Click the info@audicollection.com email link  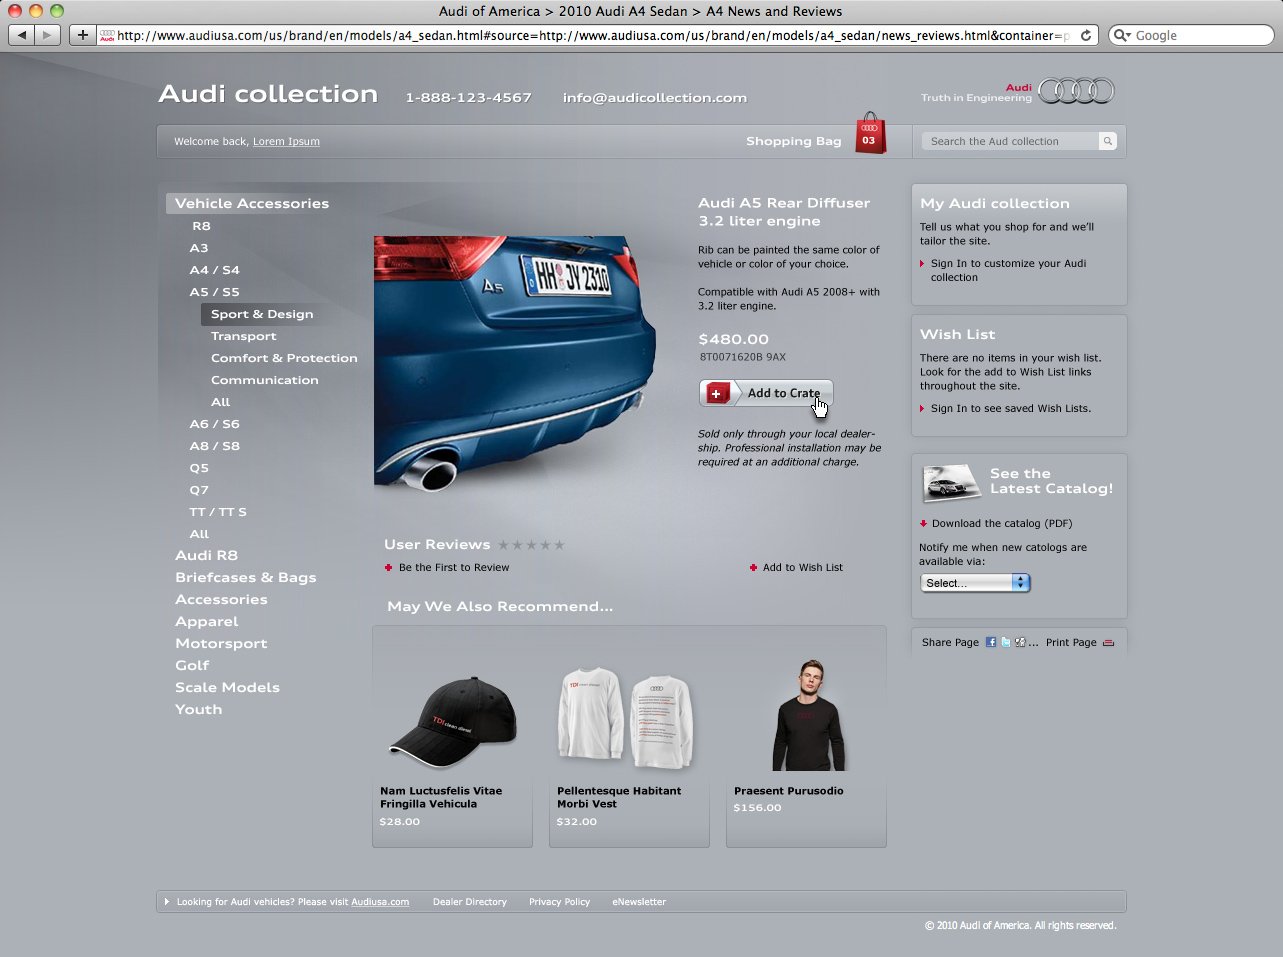654,97
